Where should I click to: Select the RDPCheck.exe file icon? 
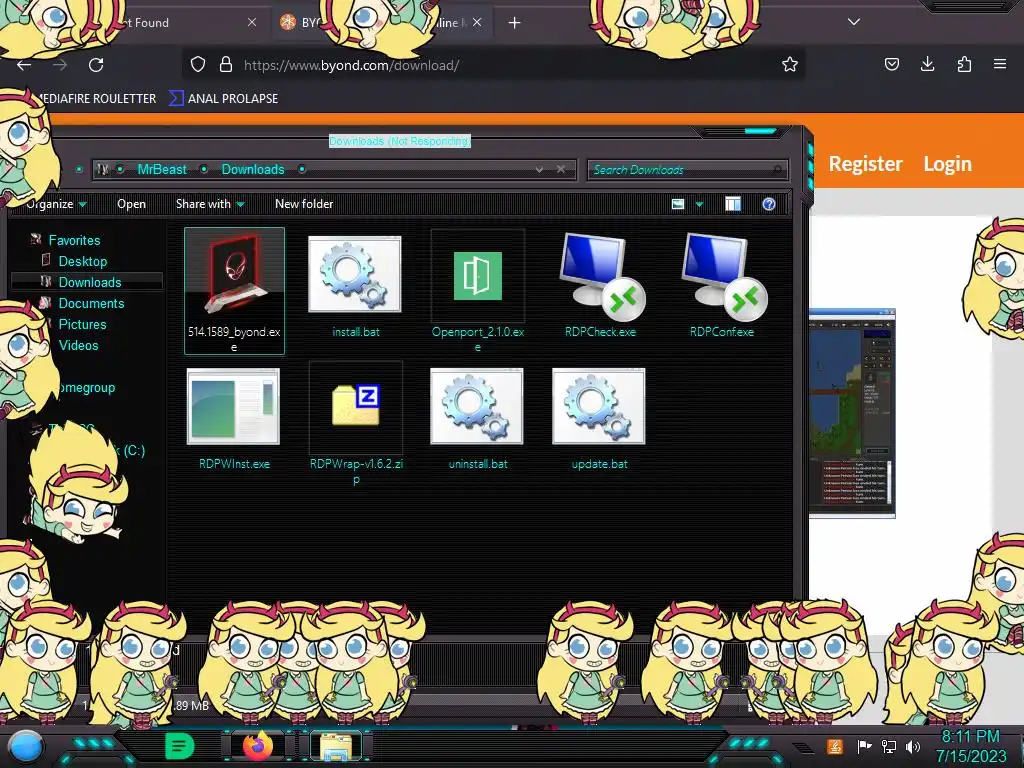click(x=600, y=278)
